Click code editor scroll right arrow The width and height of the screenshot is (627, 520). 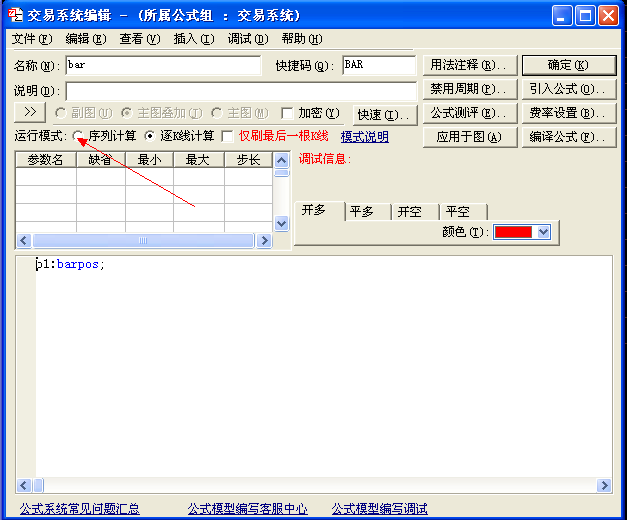pyautogui.click(x=604, y=486)
